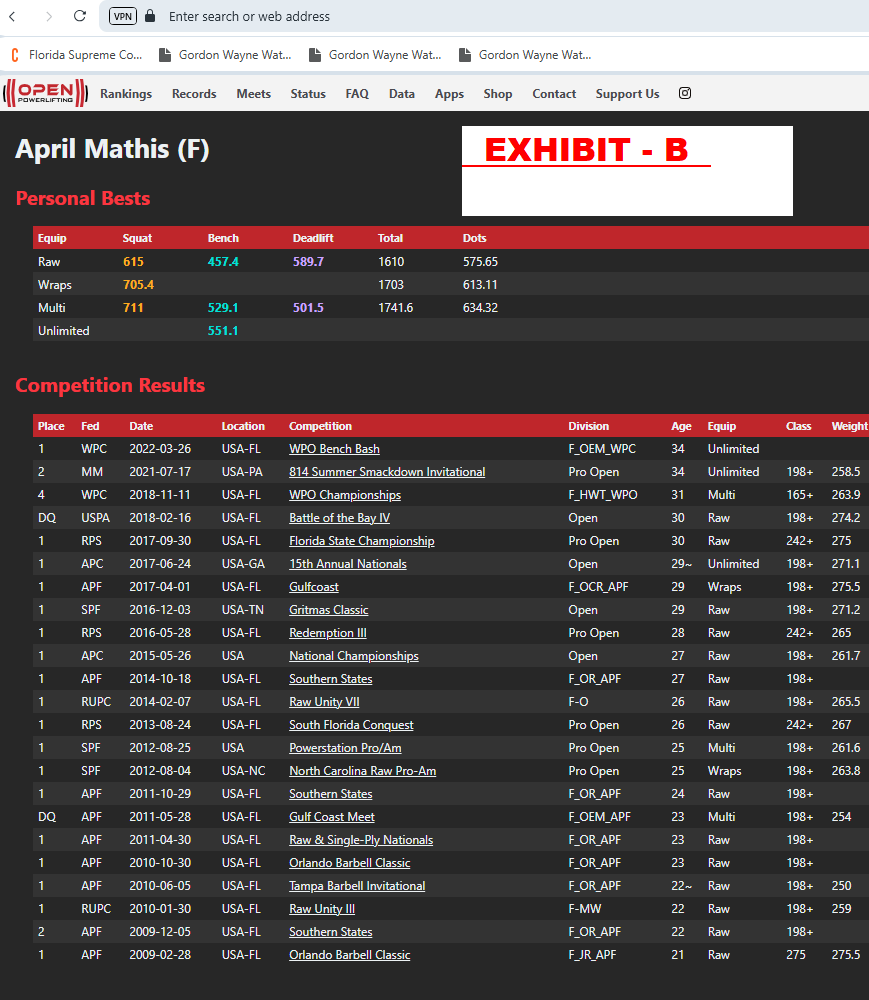
Task: View the Battle of the Bay IV meet
Action: [x=339, y=518]
